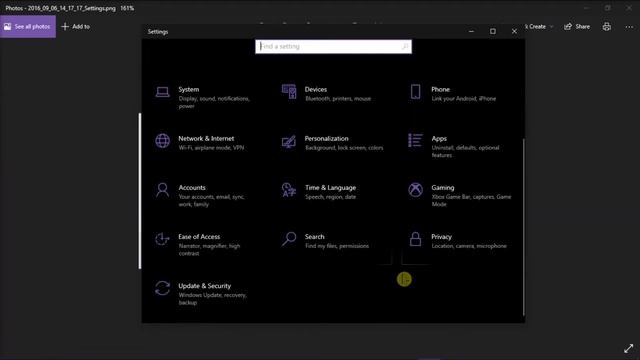The height and width of the screenshot is (360, 640).
Task: Open the Apps list icon
Action: click(x=415, y=140)
